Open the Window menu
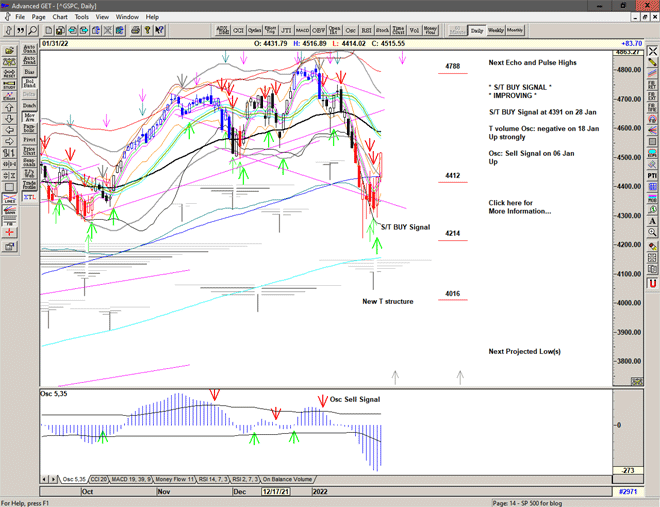This screenshot has height=507, width=660. pyautogui.click(x=127, y=17)
